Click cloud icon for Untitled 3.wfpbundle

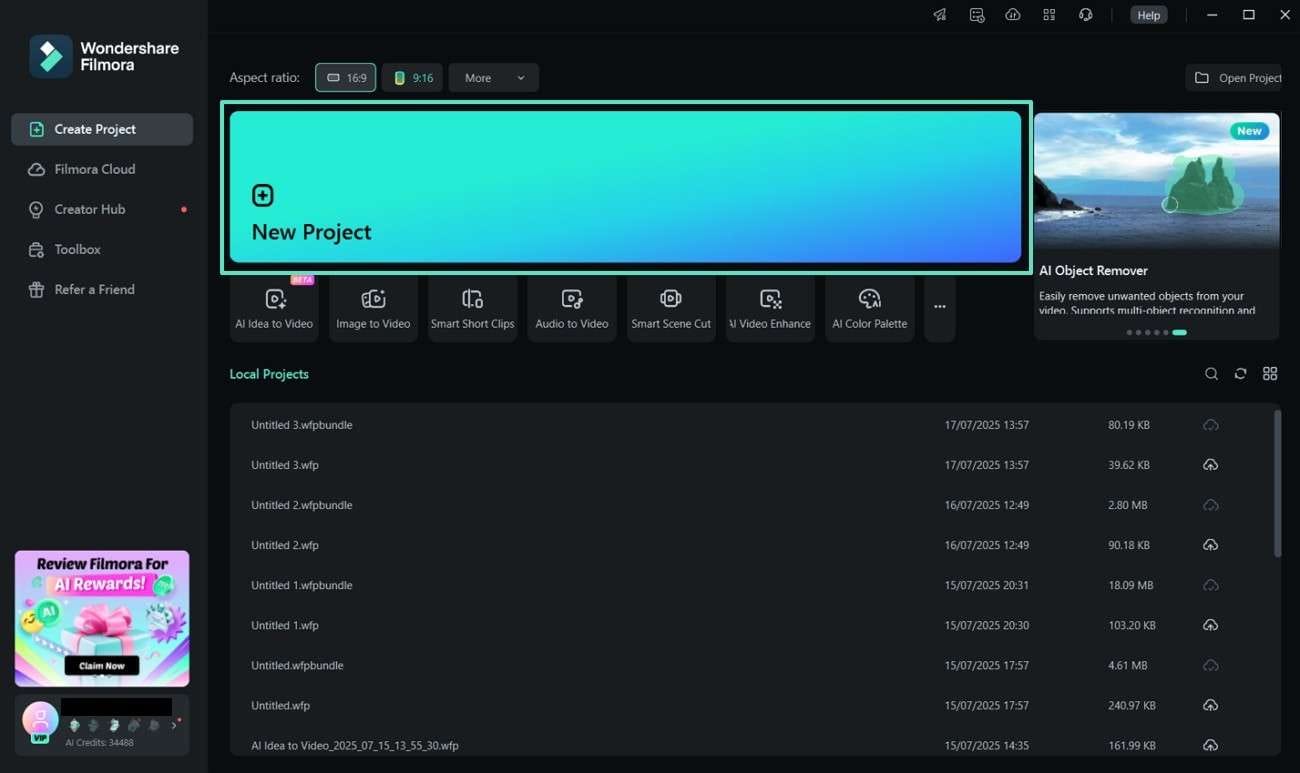(1210, 425)
